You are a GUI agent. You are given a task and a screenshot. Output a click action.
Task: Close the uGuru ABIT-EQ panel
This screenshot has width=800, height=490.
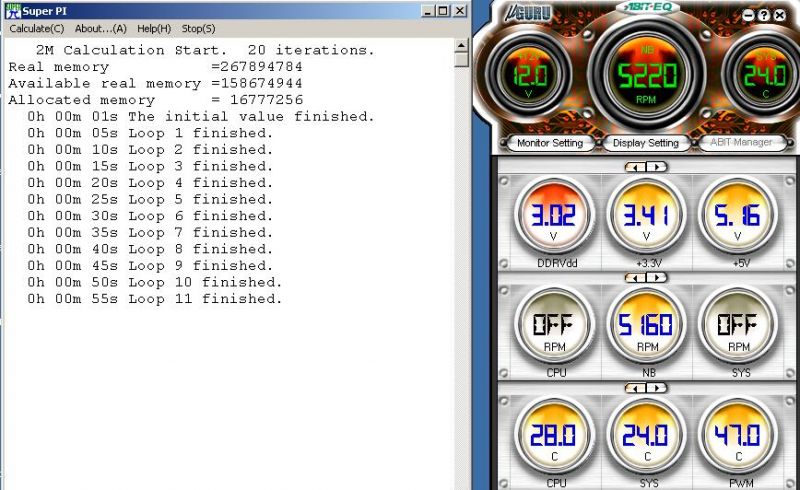(x=780, y=15)
